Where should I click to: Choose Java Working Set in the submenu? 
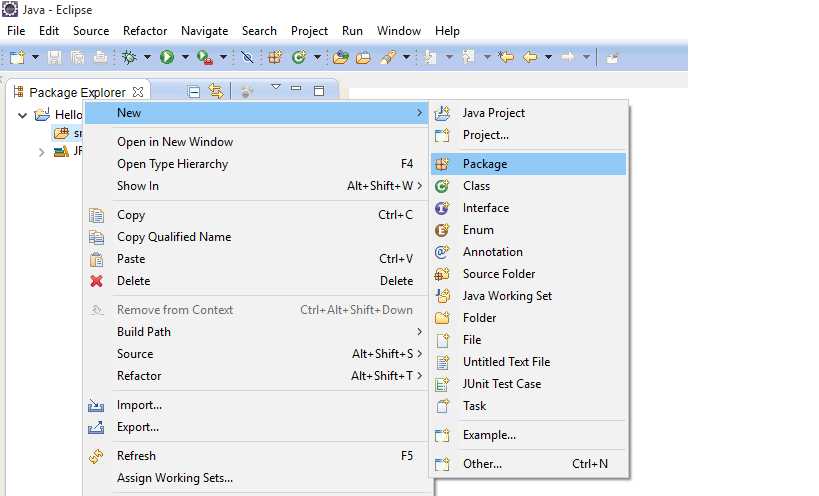tap(529, 296)
